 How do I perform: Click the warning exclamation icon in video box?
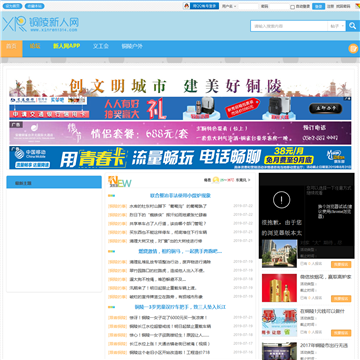281,200
